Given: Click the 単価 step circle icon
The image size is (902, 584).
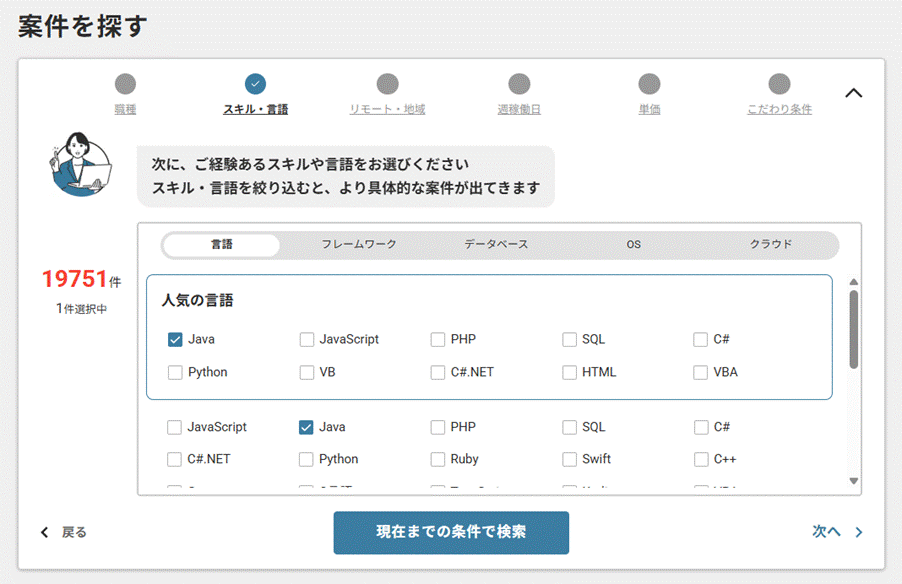Looking at the screenshot, I should [x=649, y=84].
